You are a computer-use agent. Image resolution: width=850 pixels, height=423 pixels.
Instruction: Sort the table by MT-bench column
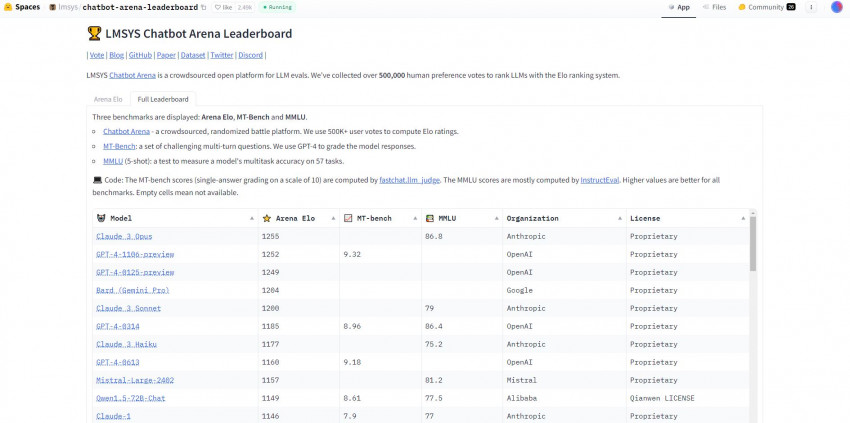[x=415, y=218]
